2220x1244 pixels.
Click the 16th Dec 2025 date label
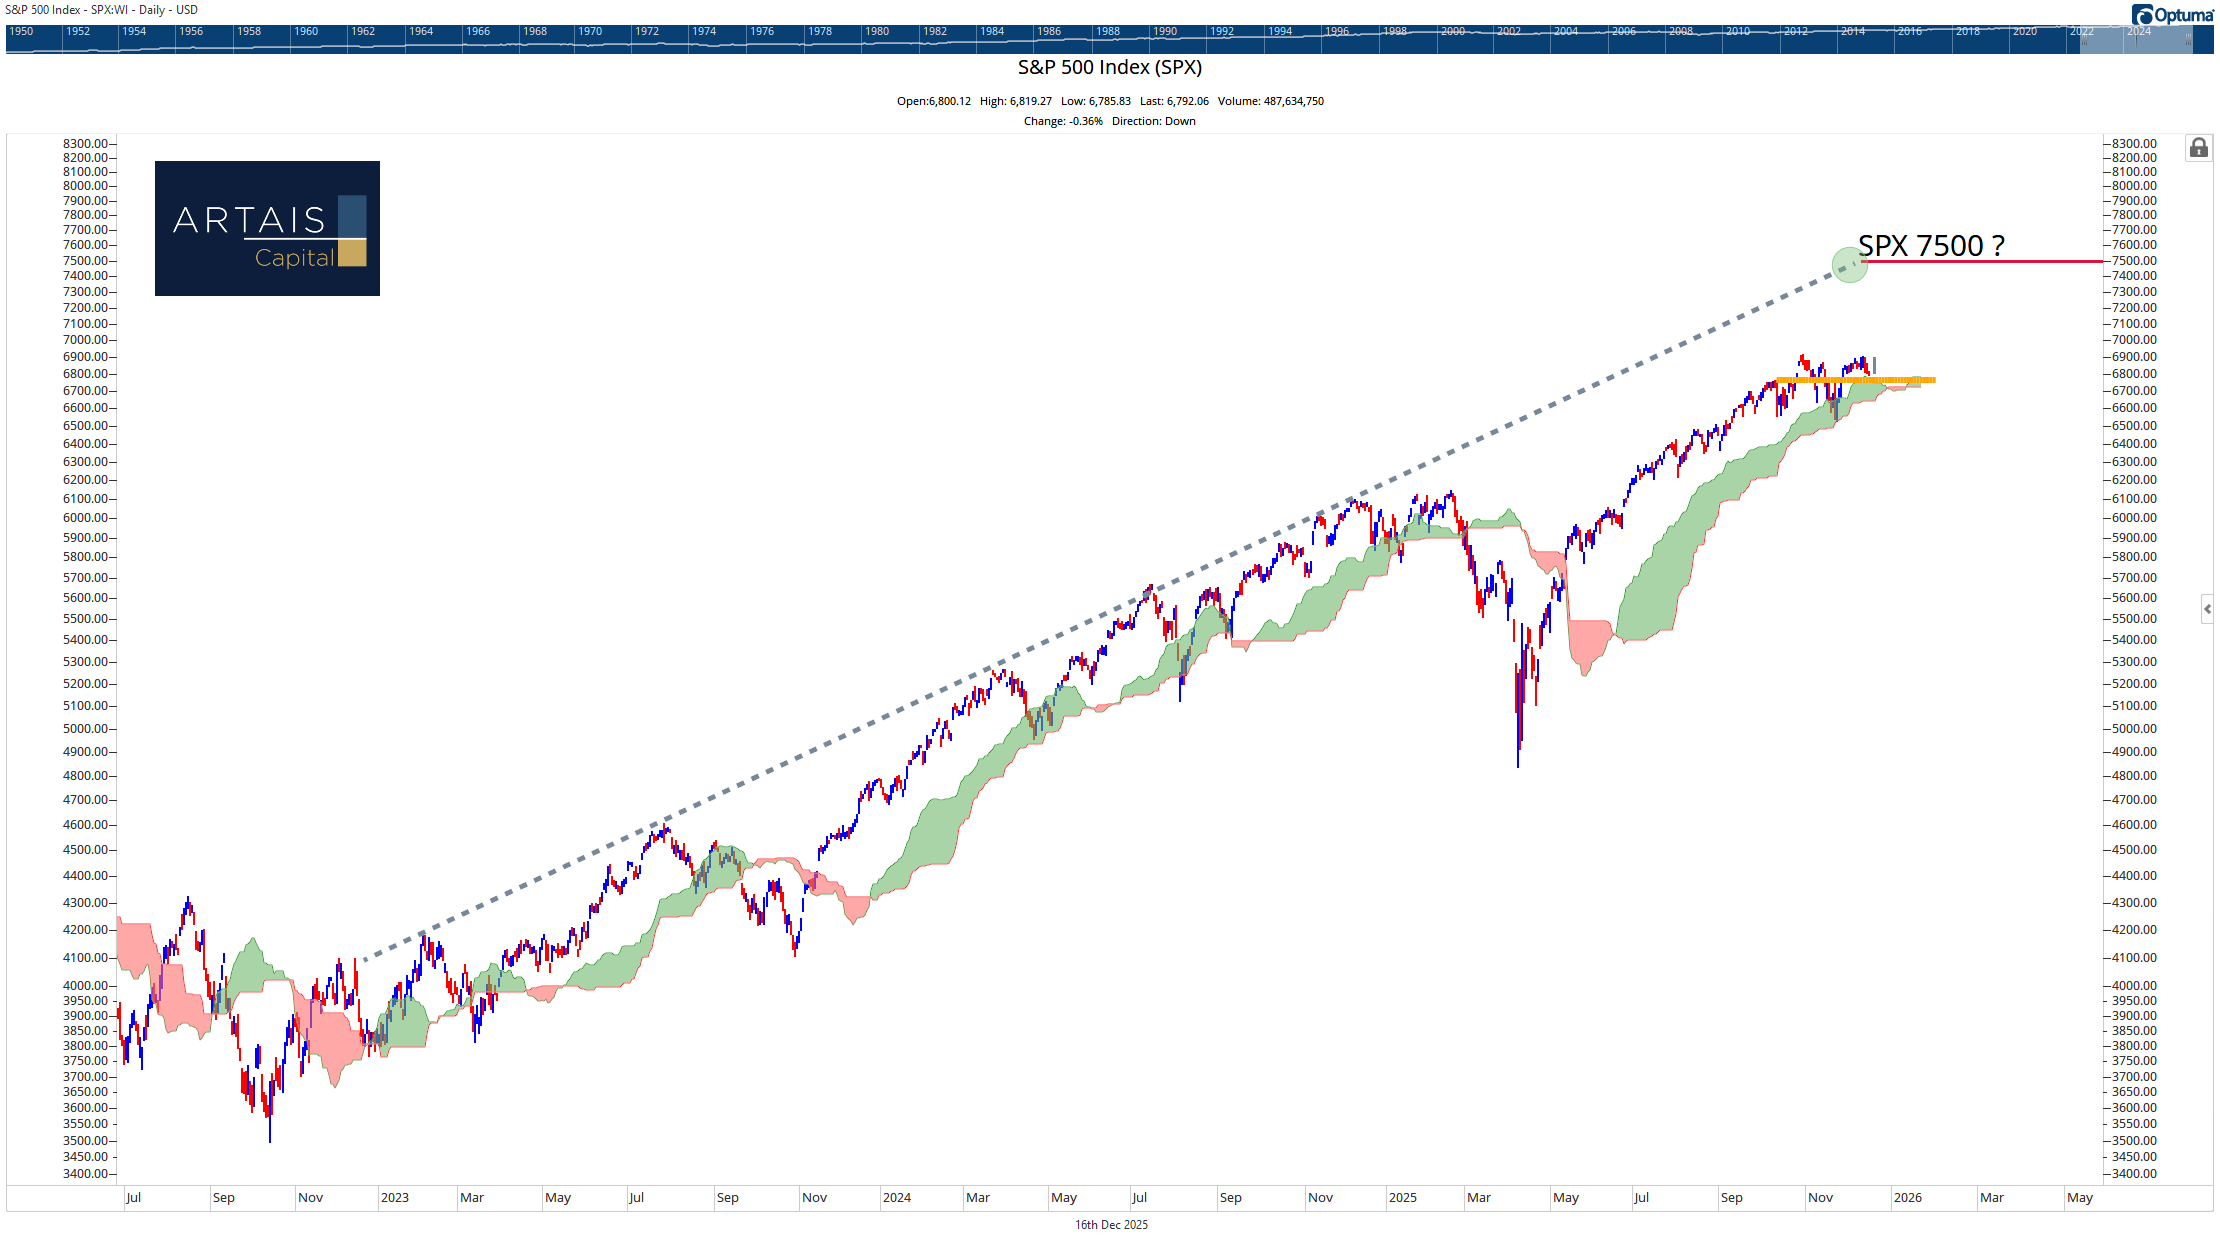1111,1224
